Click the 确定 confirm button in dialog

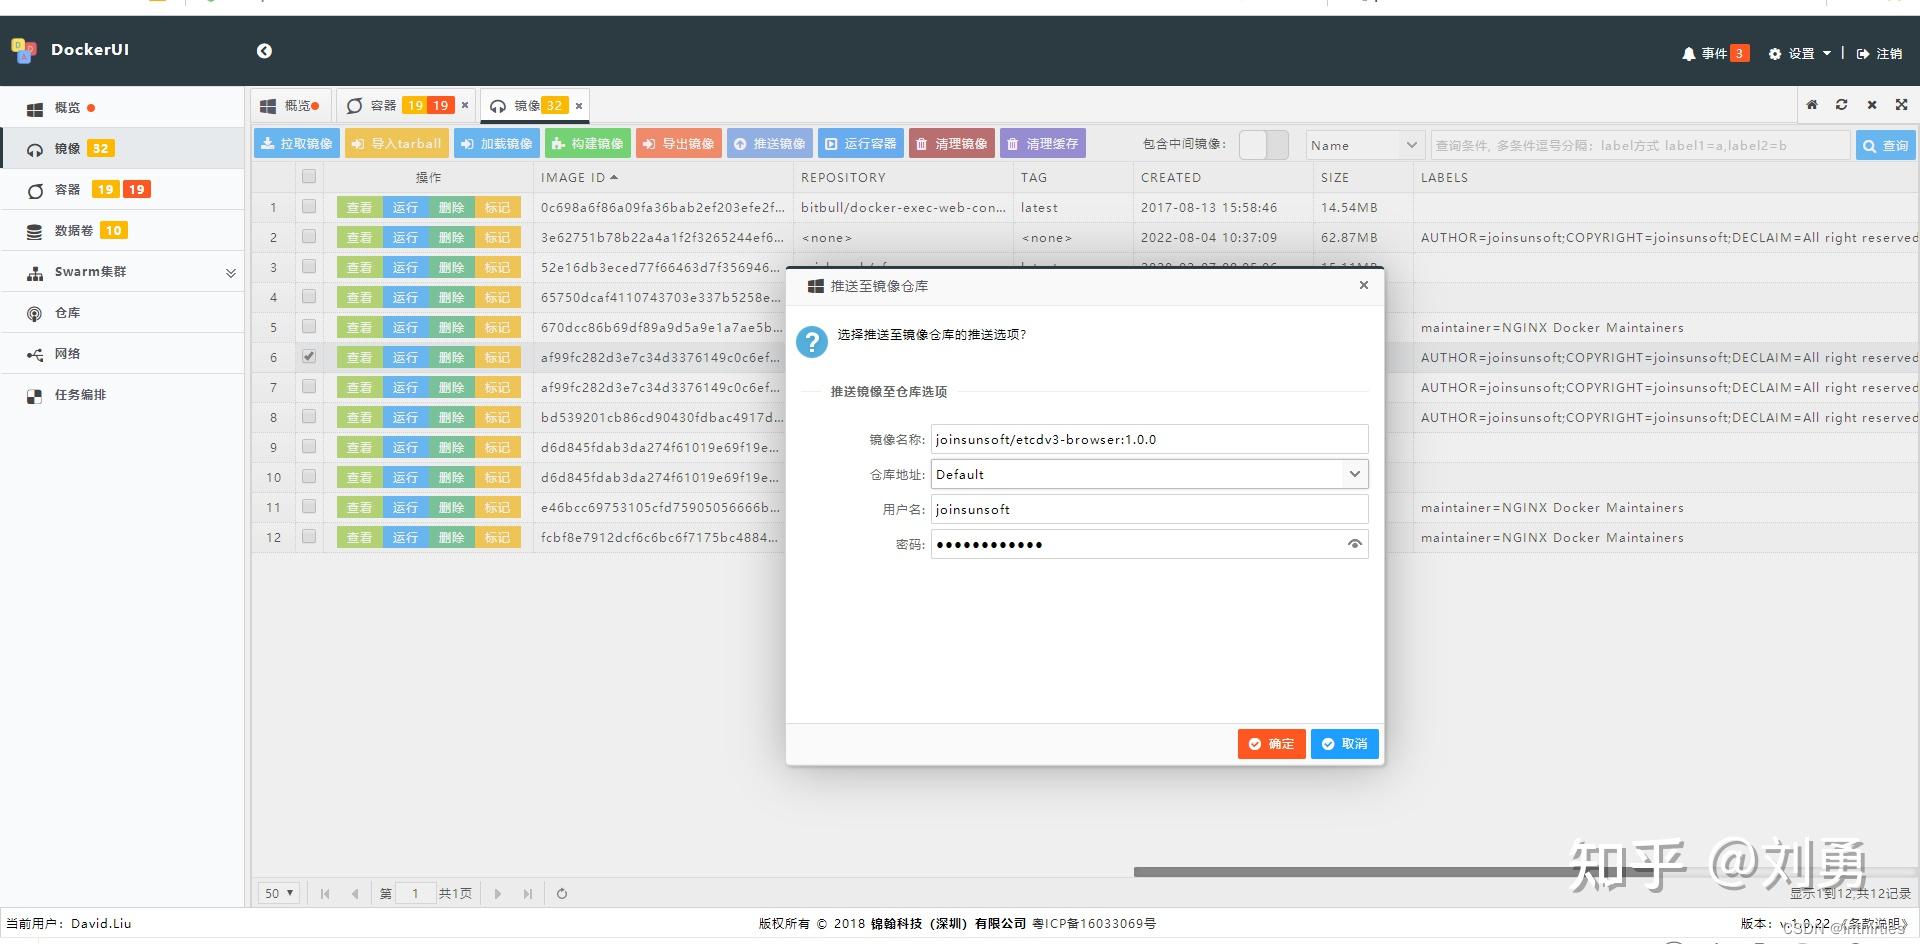coord(1271,744)
